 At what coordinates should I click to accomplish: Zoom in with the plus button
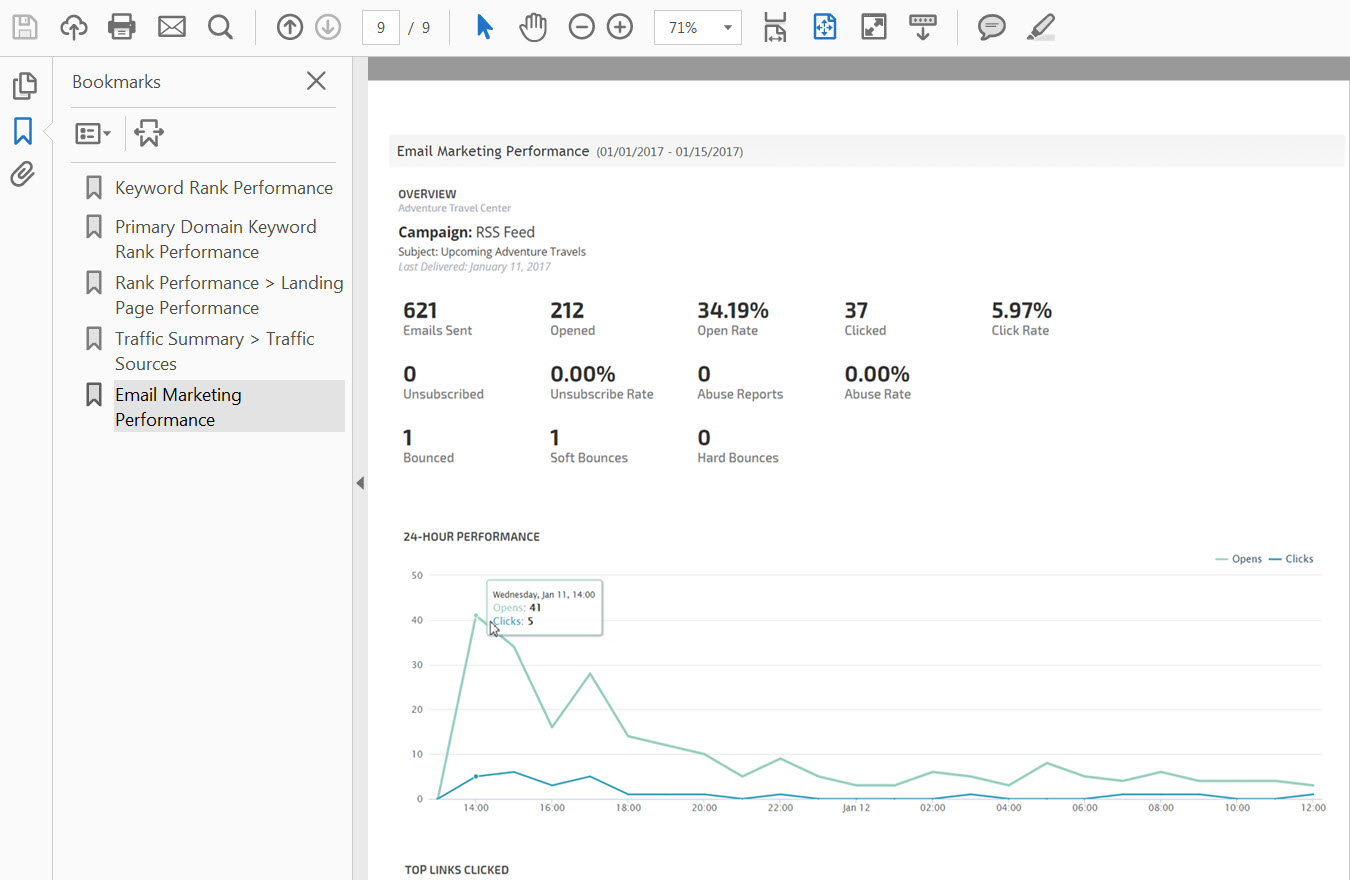(x=620, y=27)
